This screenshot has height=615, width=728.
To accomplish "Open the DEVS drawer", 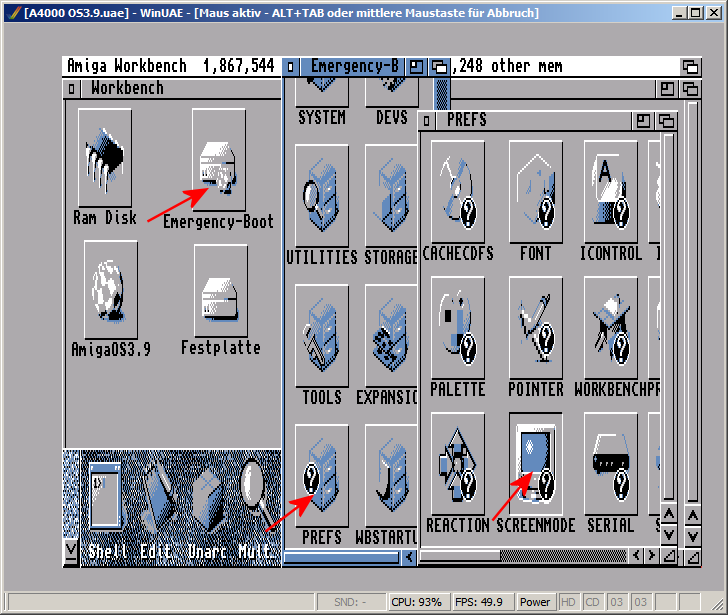I will (x=392, y=92).
